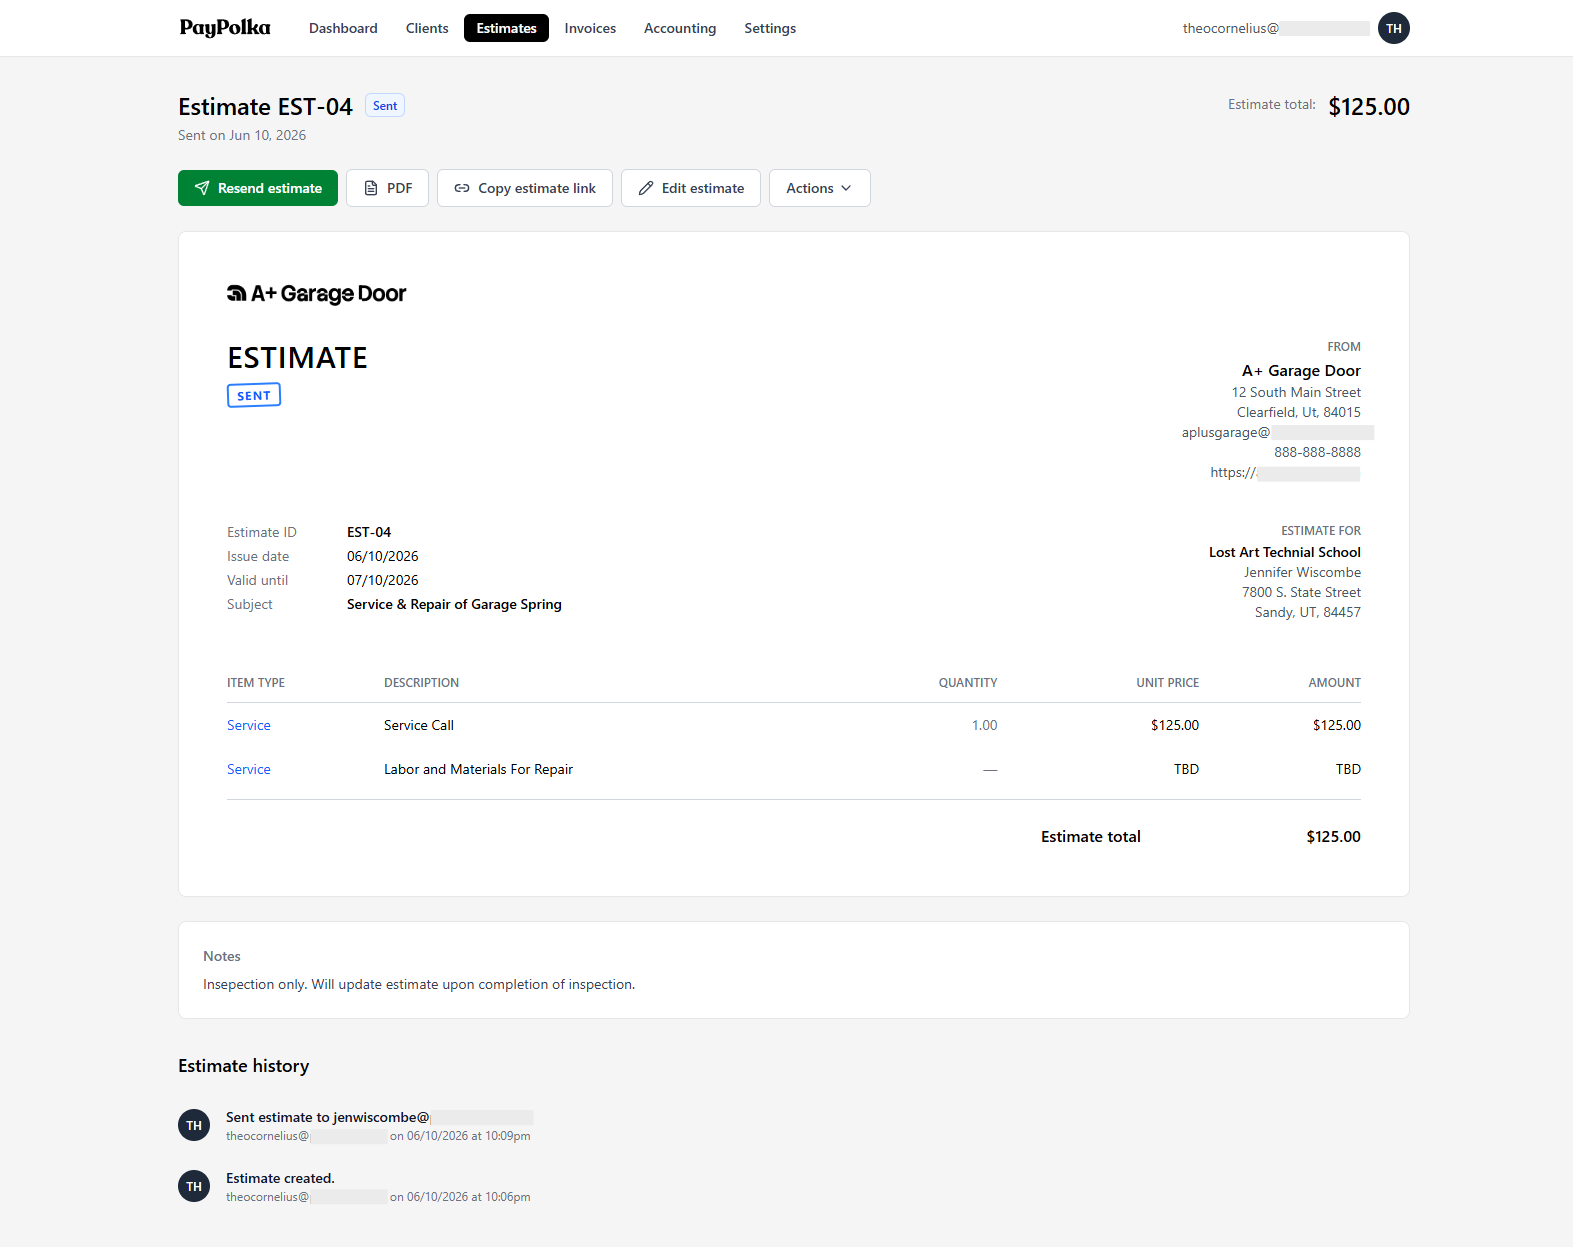Image resolution: width=1573 pixels, height=1247 pixels.
Task: Click the Sent estimate to jenwiscombe@ entry
Action: (379, 1117)
